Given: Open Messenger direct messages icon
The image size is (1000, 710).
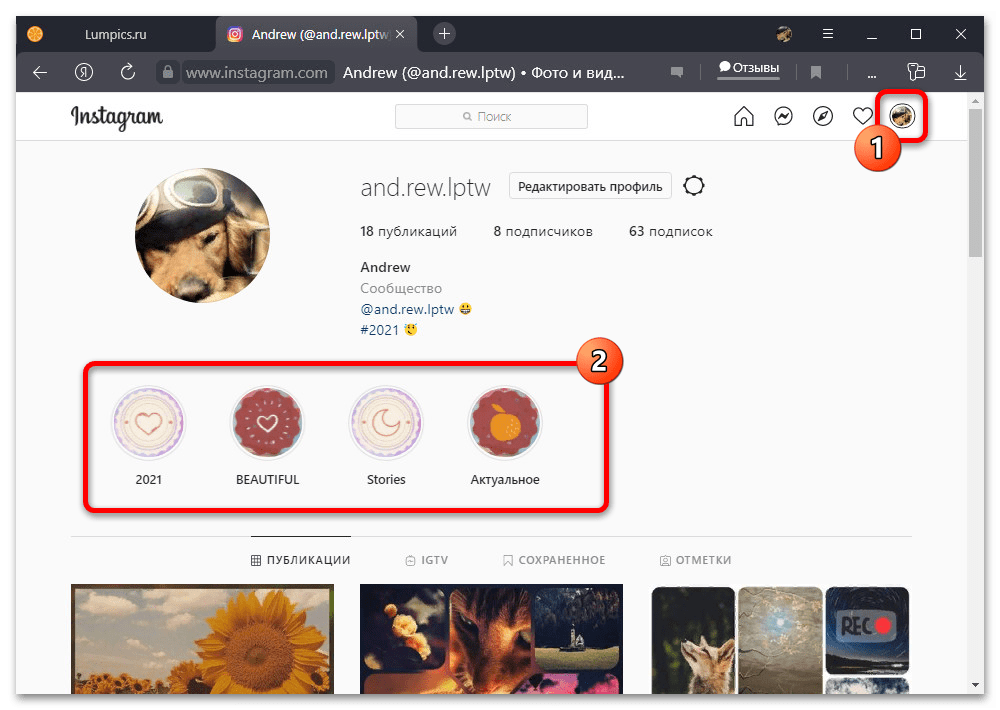Looking at the screenshot, I should coord(784,117).
